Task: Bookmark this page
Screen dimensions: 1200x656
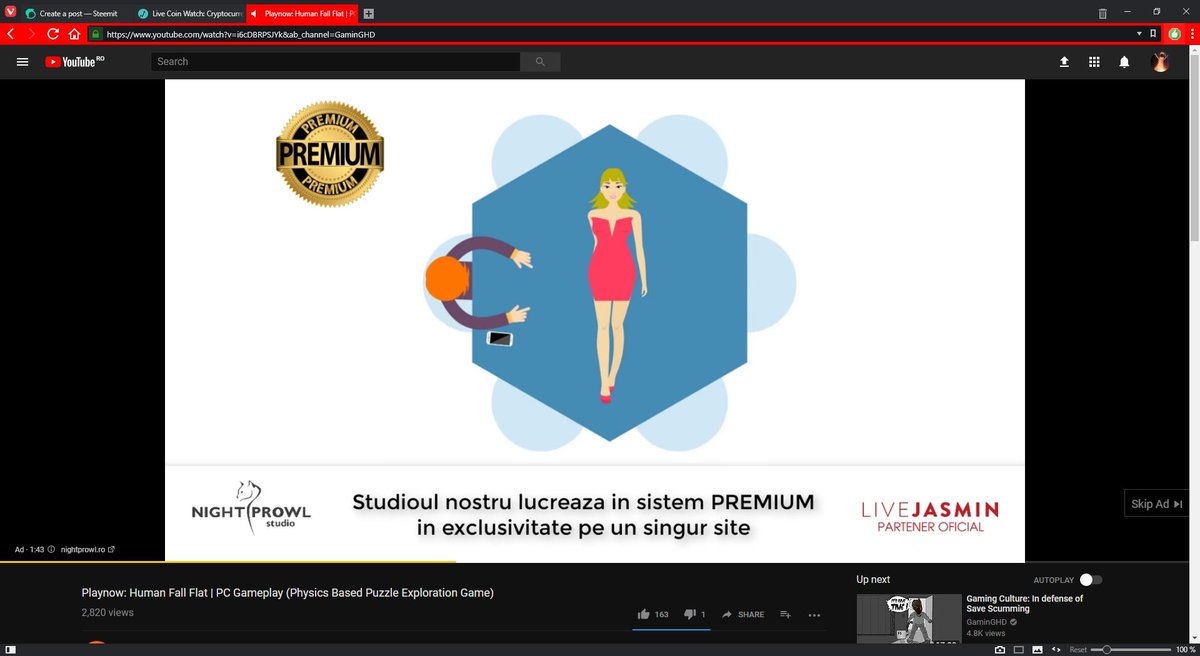Action: click(1153, 33)
